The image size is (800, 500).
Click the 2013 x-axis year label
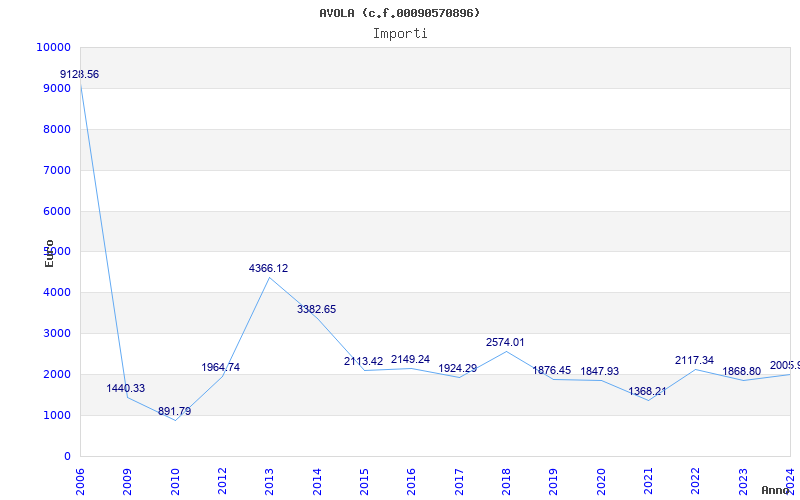tap(269, 482)
